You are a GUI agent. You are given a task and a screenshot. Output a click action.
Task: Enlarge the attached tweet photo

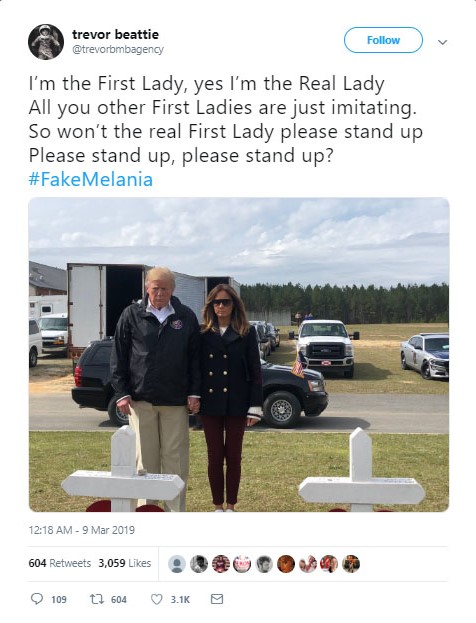click(x=239, y=355)
